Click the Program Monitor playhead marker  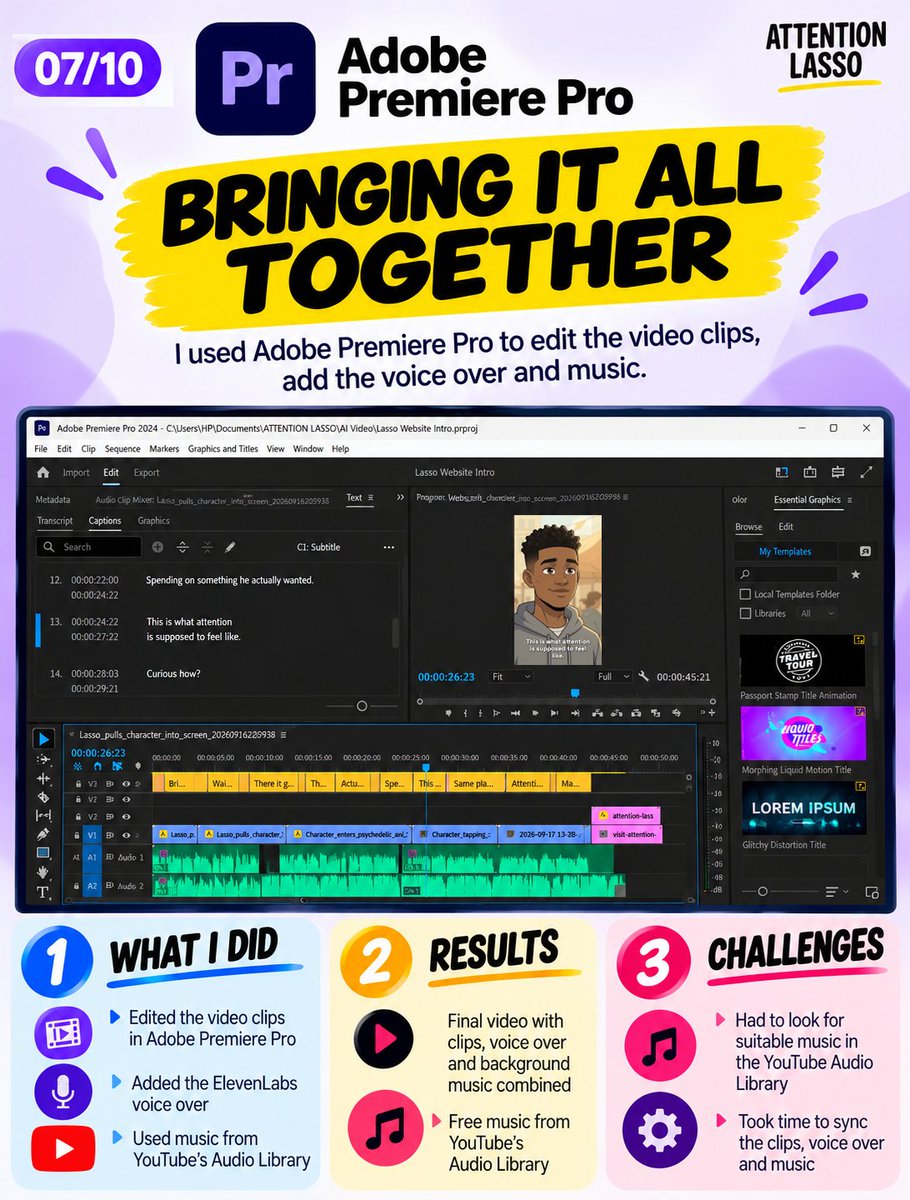pyautogui.click(x=574, y=692)
